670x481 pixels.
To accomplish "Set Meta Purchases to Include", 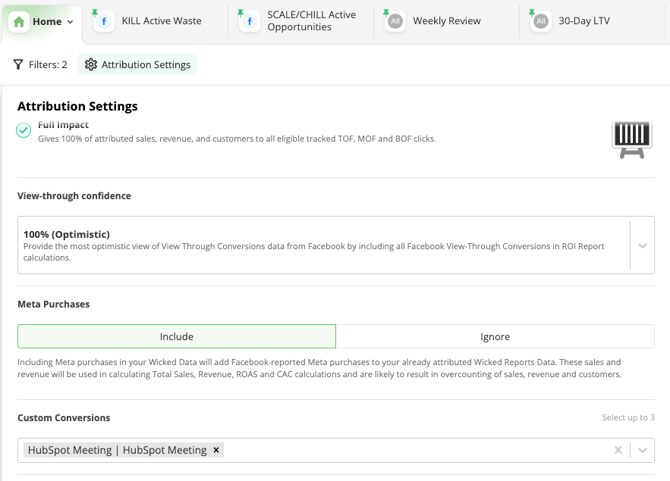I will point(177,337).
